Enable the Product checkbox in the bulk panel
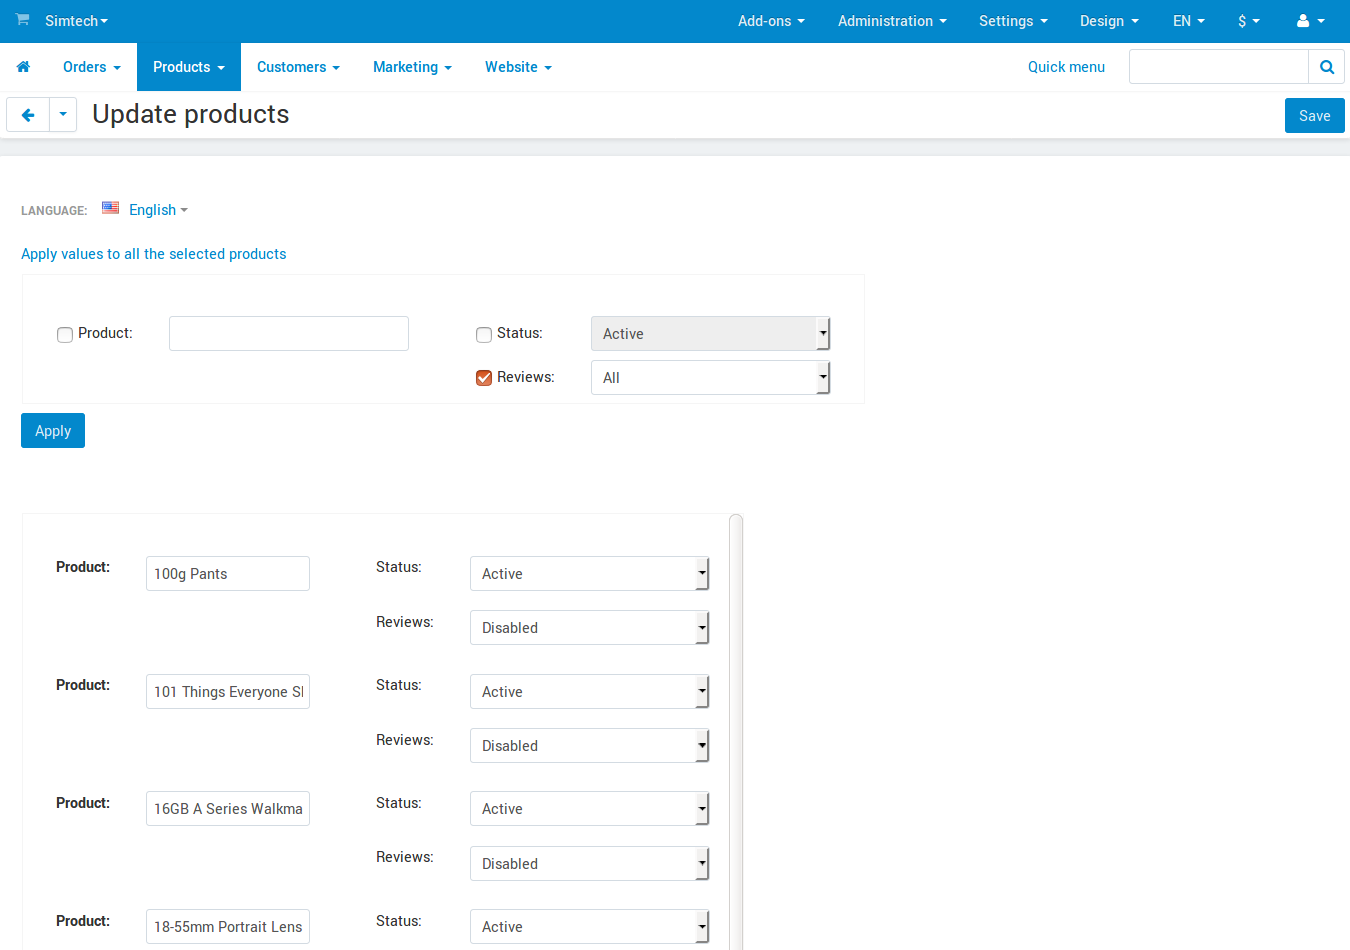1350x950 pixels. [65, 335]
